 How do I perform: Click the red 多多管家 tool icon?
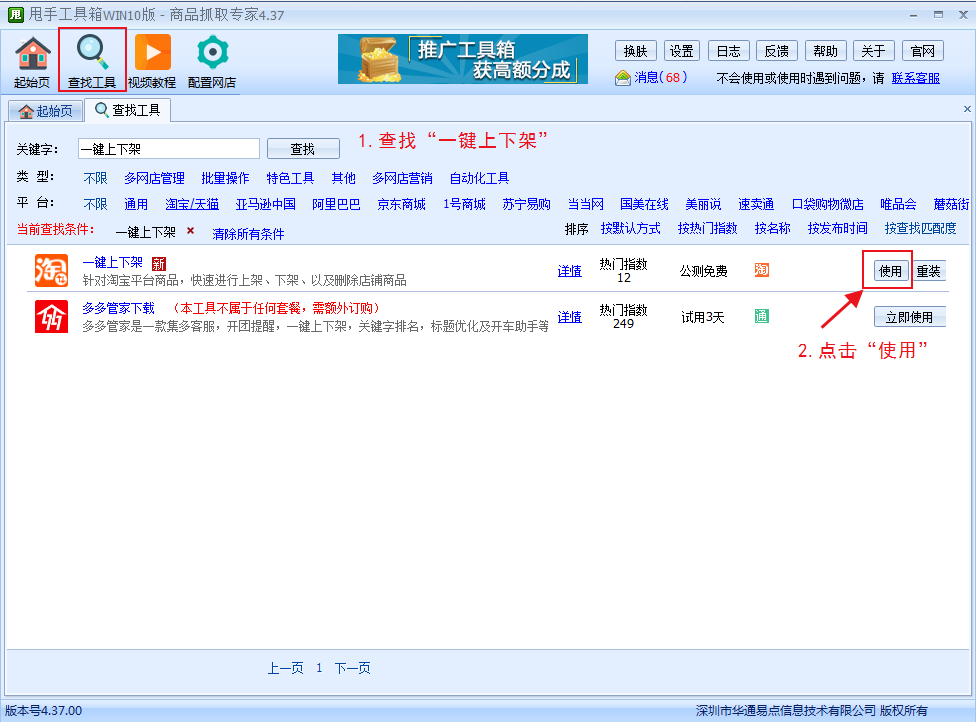coord(51,316)
